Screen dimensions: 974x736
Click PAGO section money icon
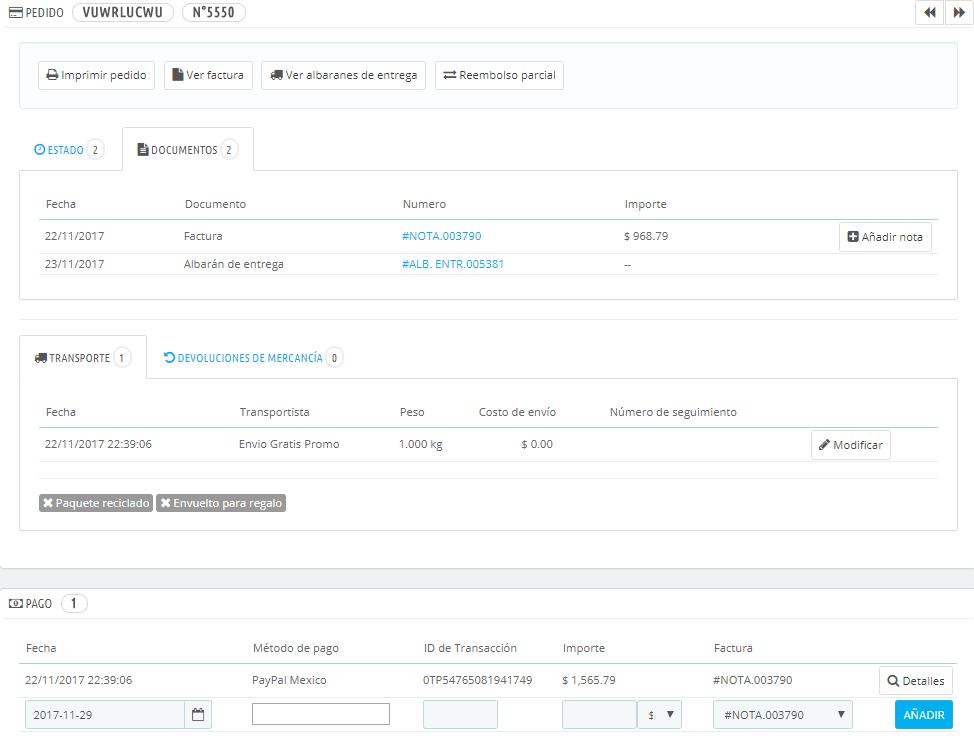click(x=16, y=604)
